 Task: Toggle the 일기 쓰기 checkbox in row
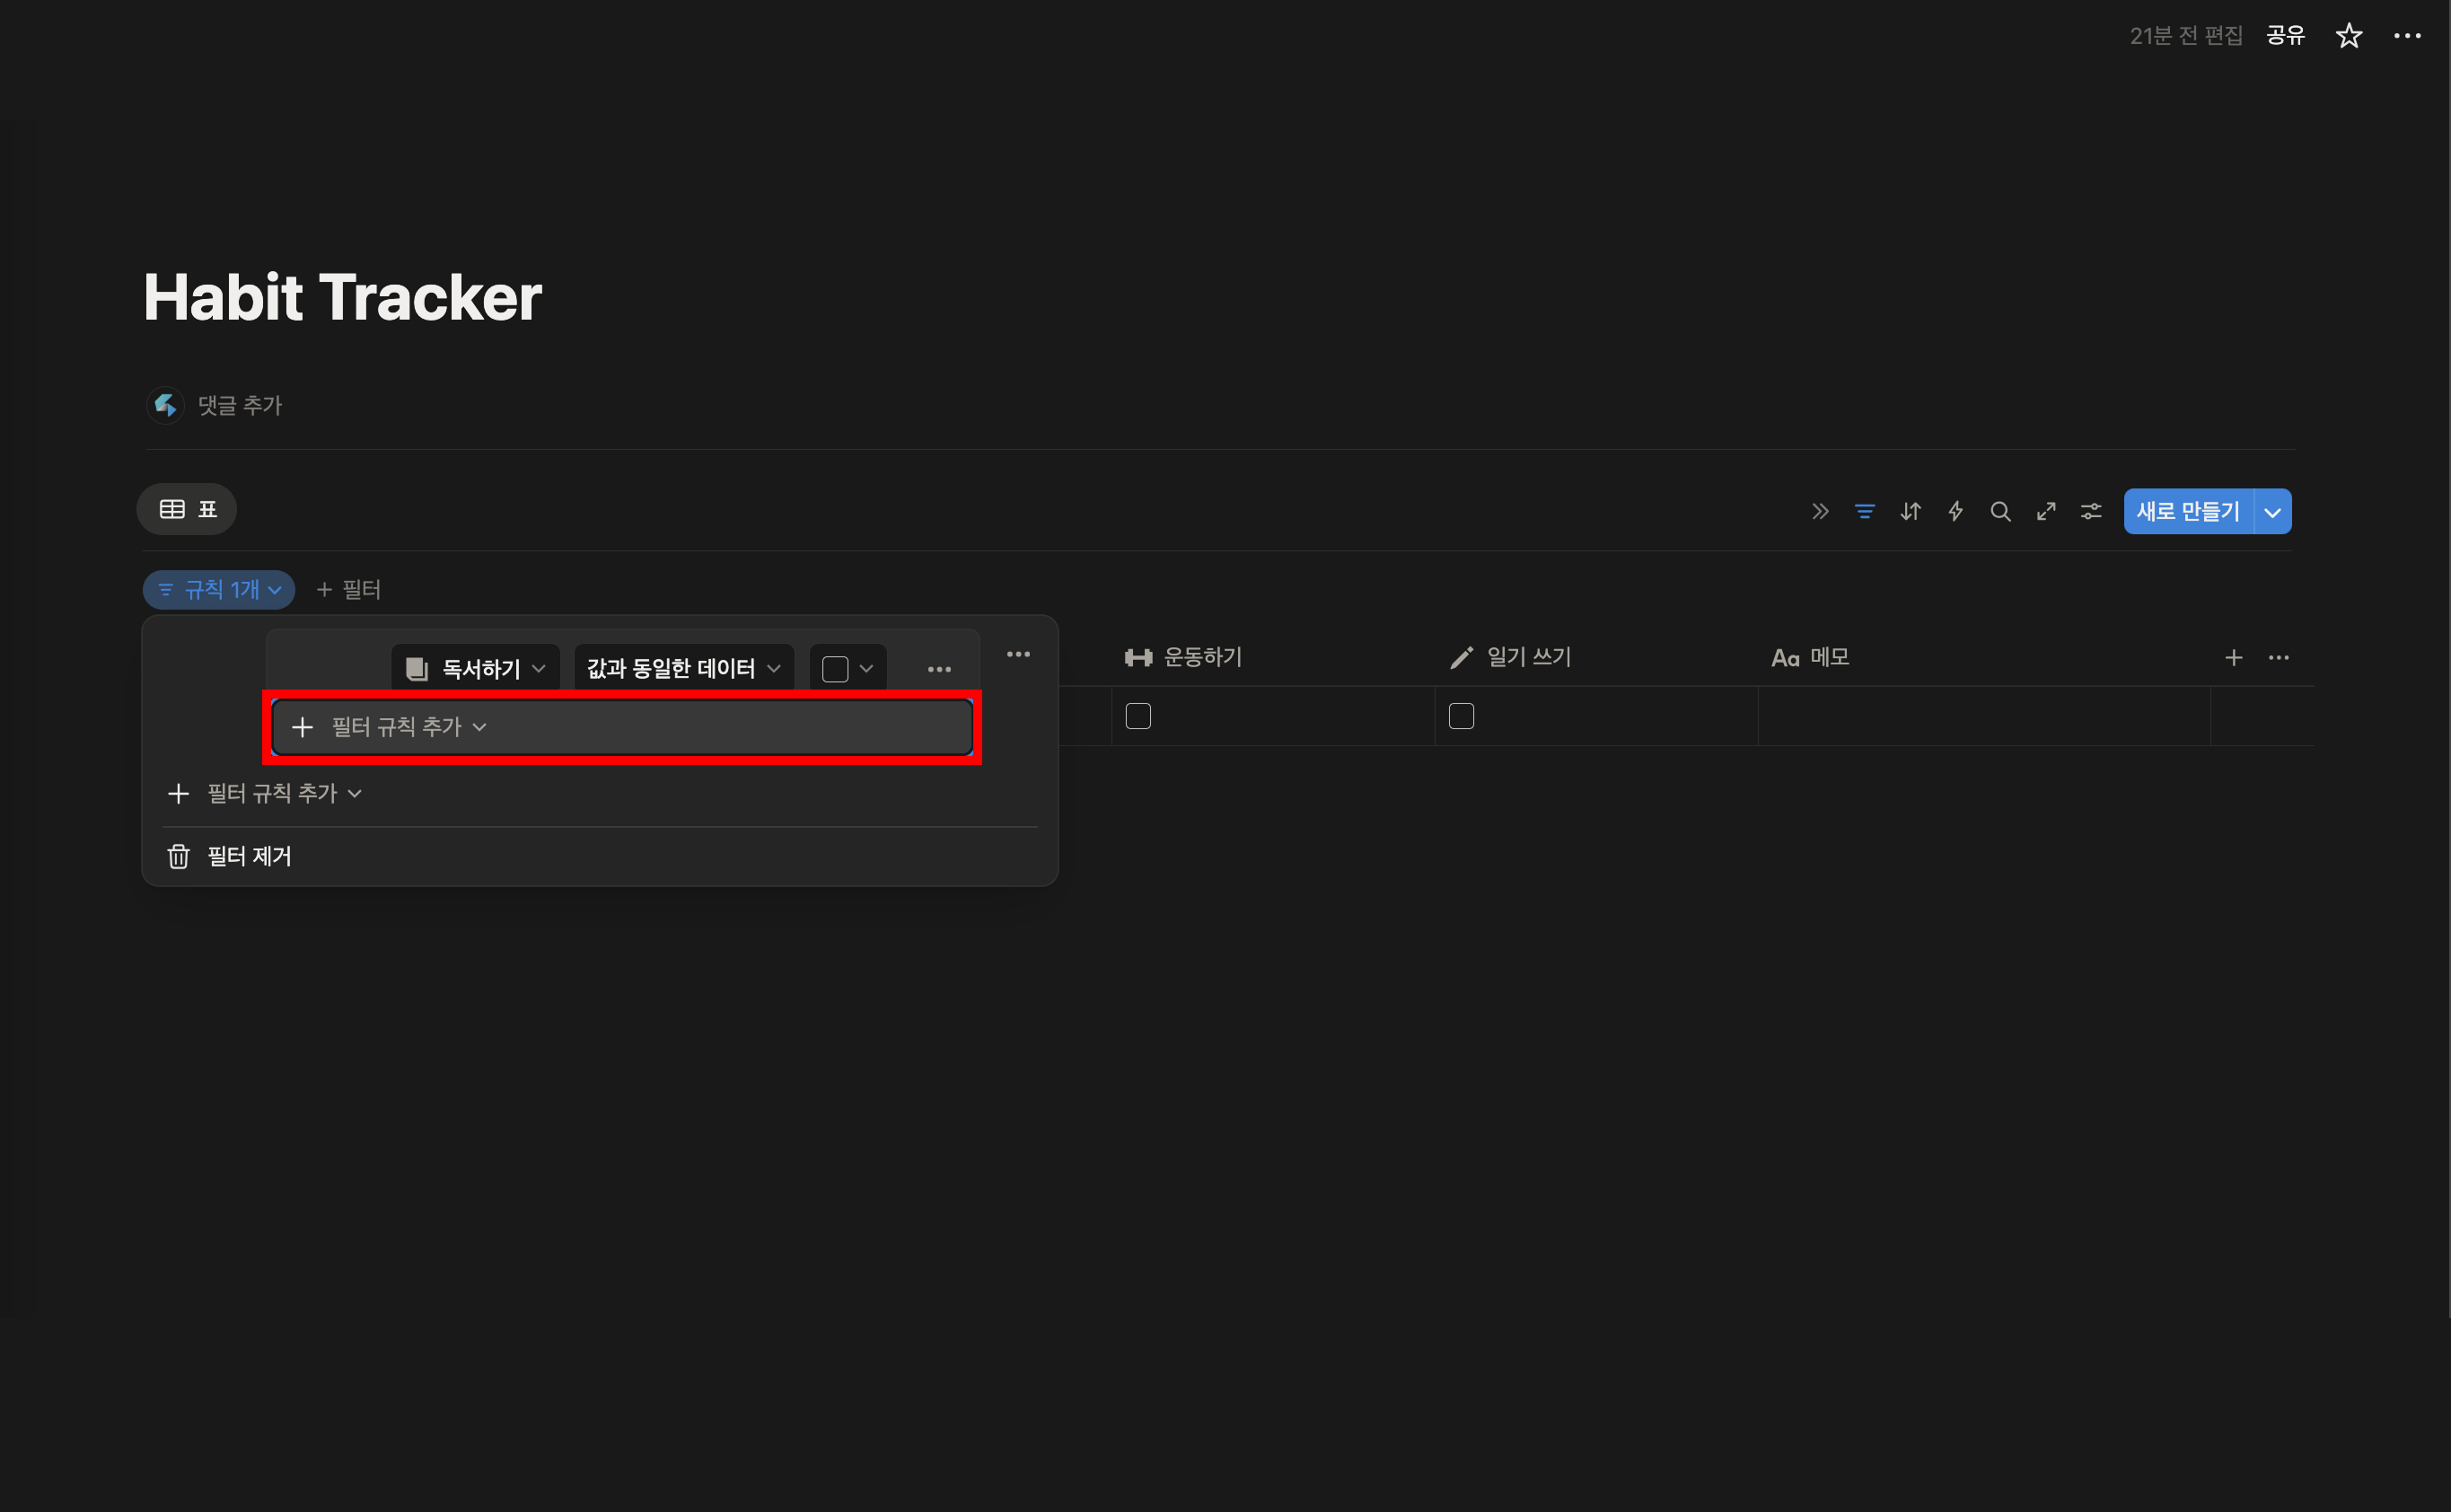1461,716
